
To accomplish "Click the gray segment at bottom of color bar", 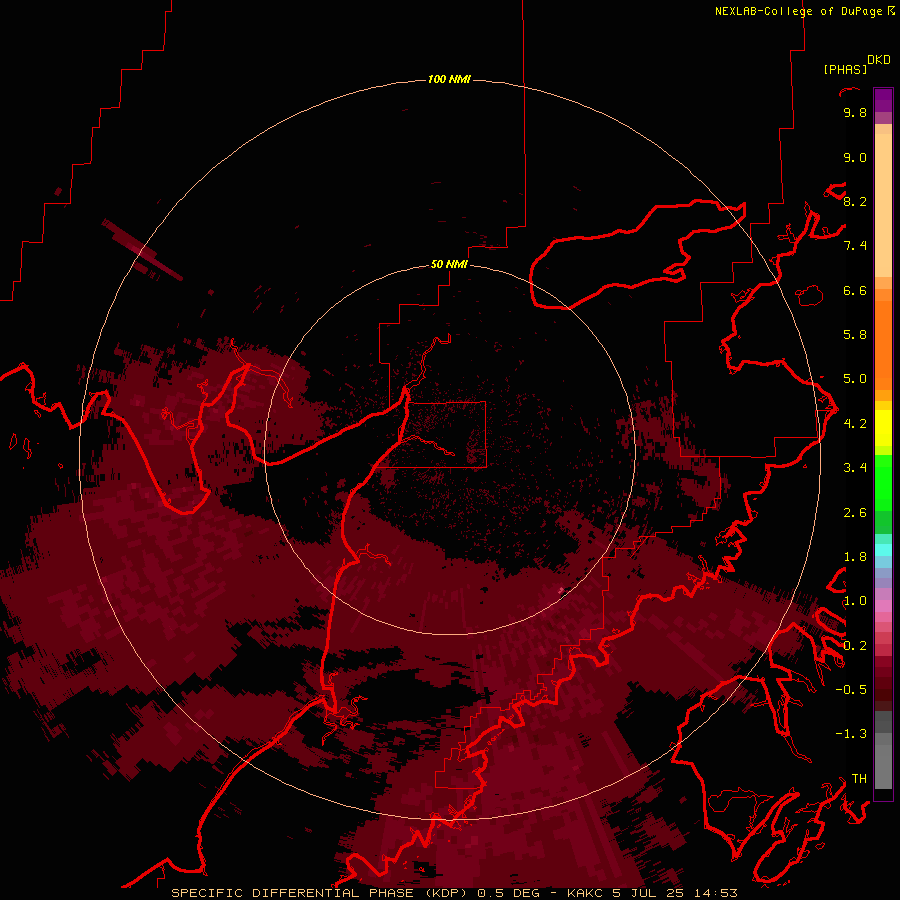I will coord(883,752).
